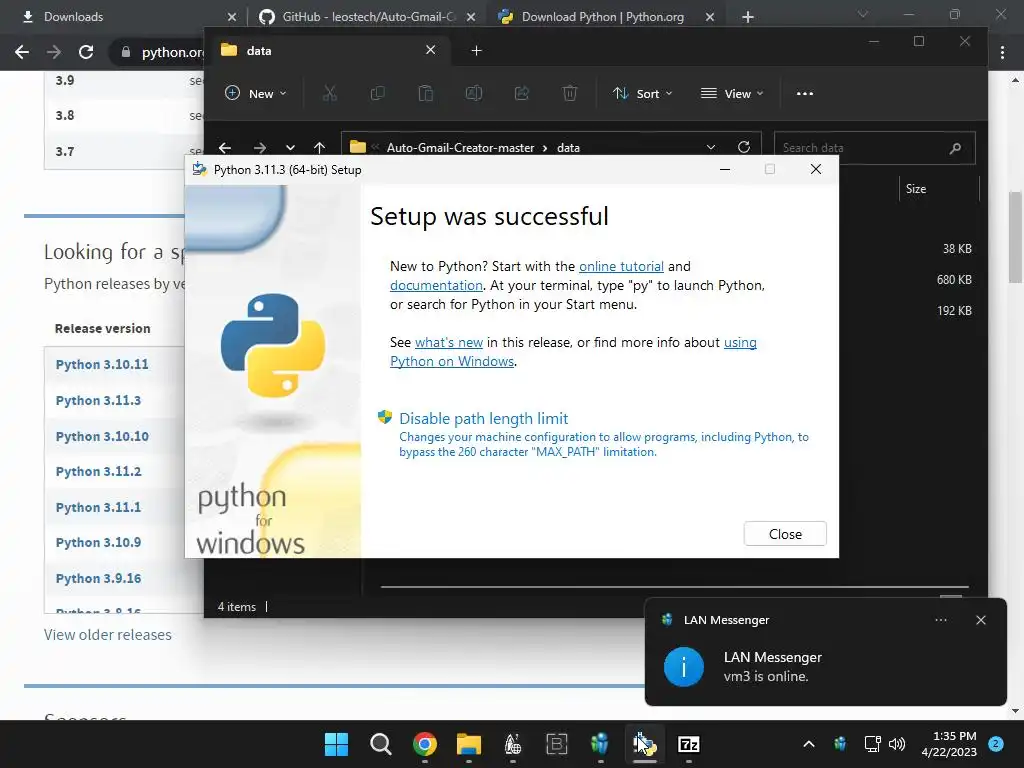Close the Downloads browser tab
1024x768 pixels.
[x=232, y=17]
